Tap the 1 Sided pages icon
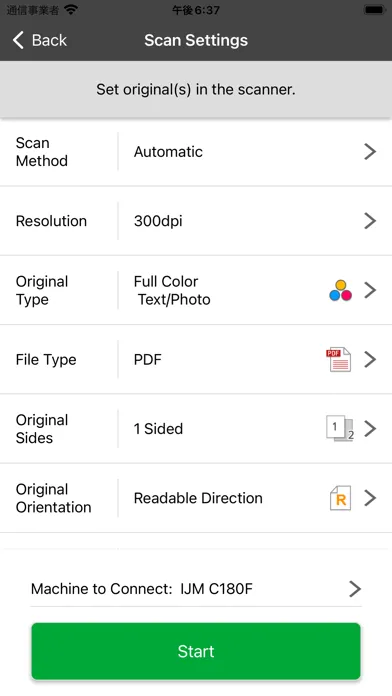 (340, 429)
